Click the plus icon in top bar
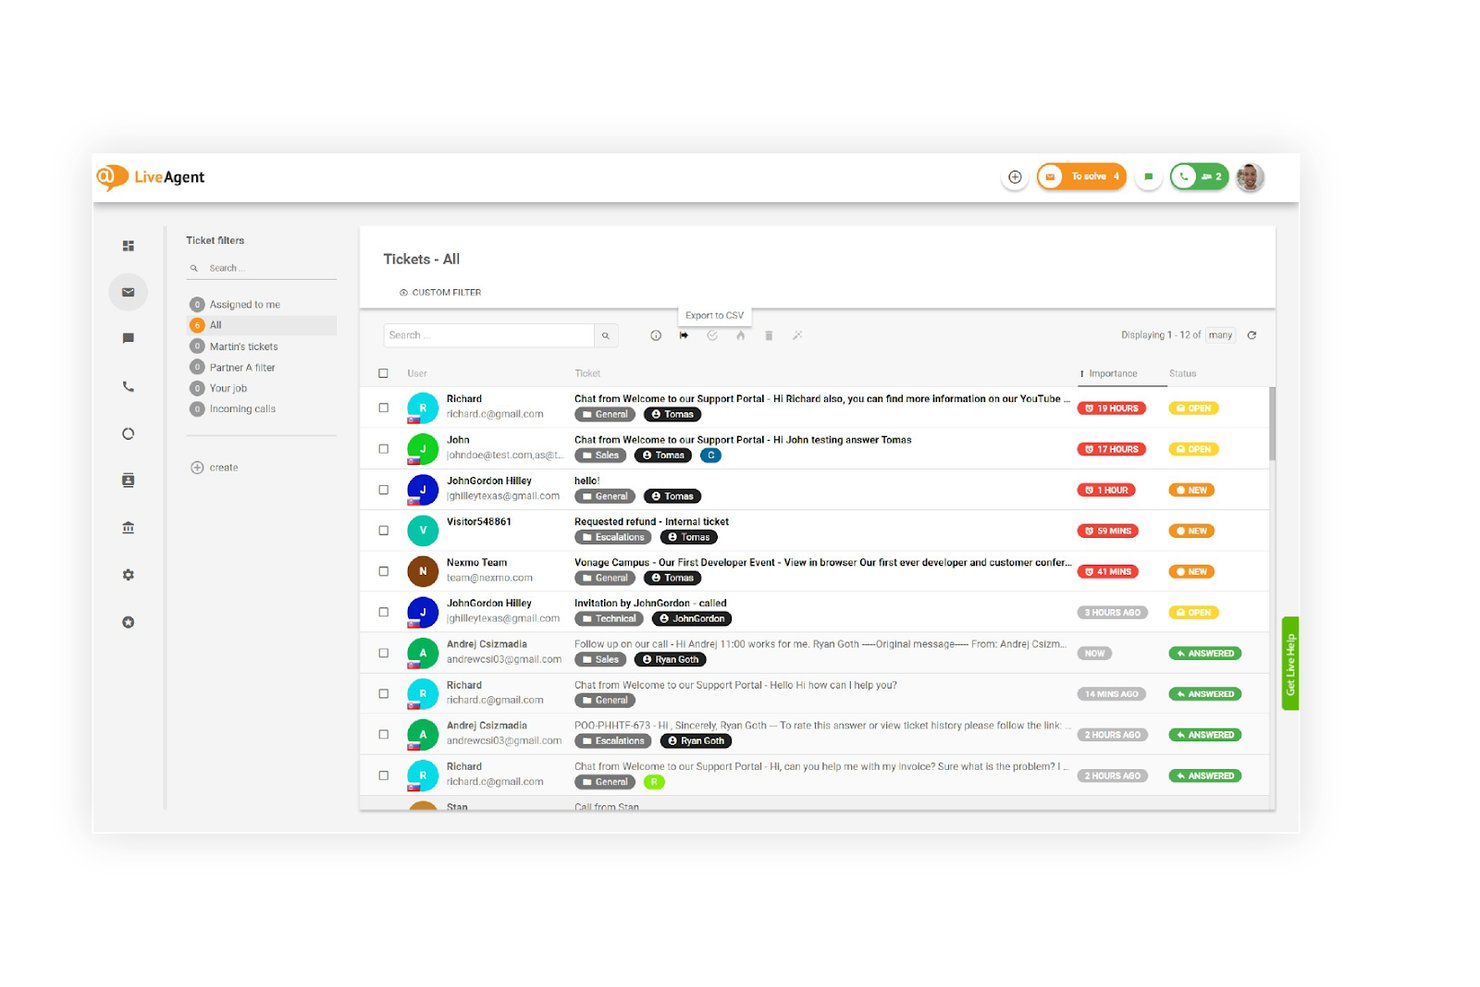This screenshot has width=1480, height=987. tap(1015, 177)
